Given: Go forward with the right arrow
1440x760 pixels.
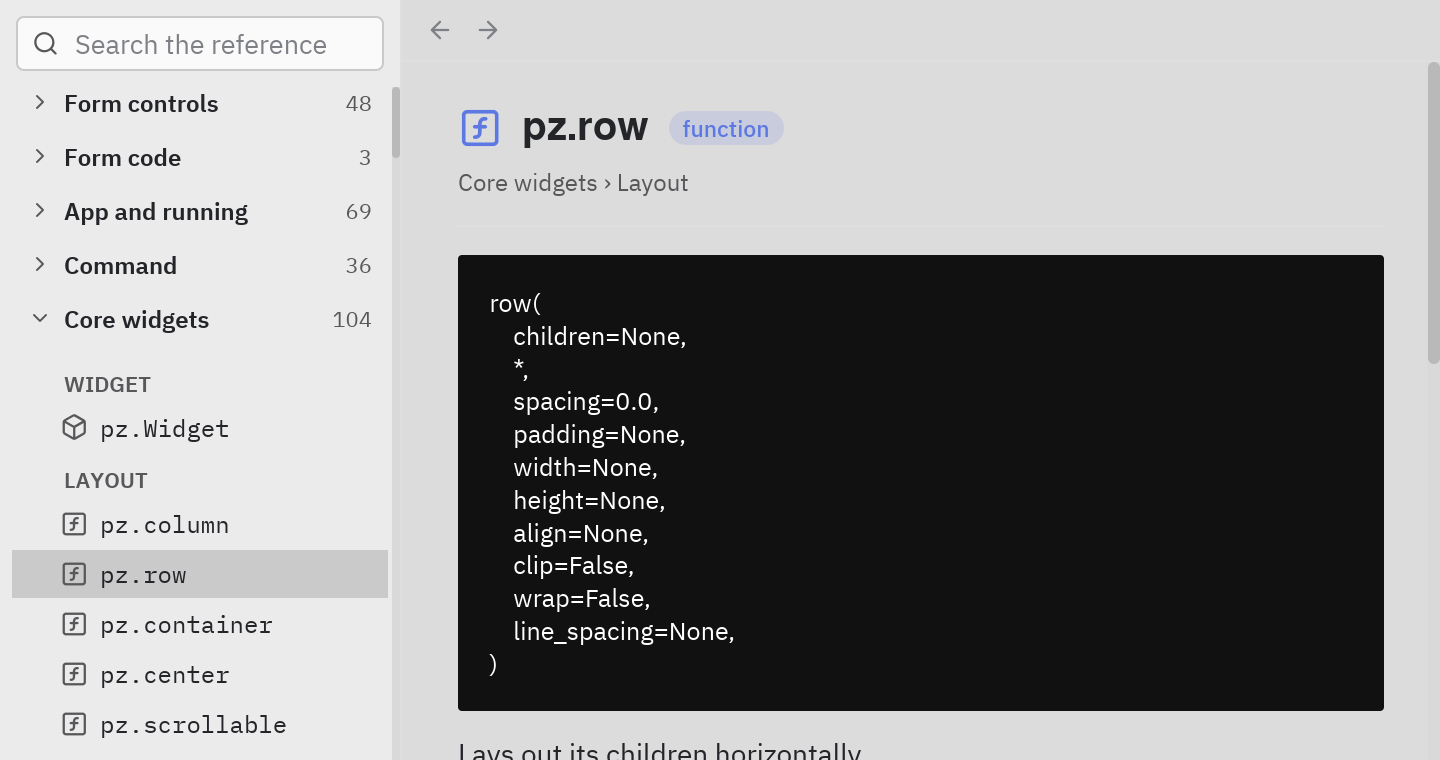Looking at the screenshot, I should point(488,30).
